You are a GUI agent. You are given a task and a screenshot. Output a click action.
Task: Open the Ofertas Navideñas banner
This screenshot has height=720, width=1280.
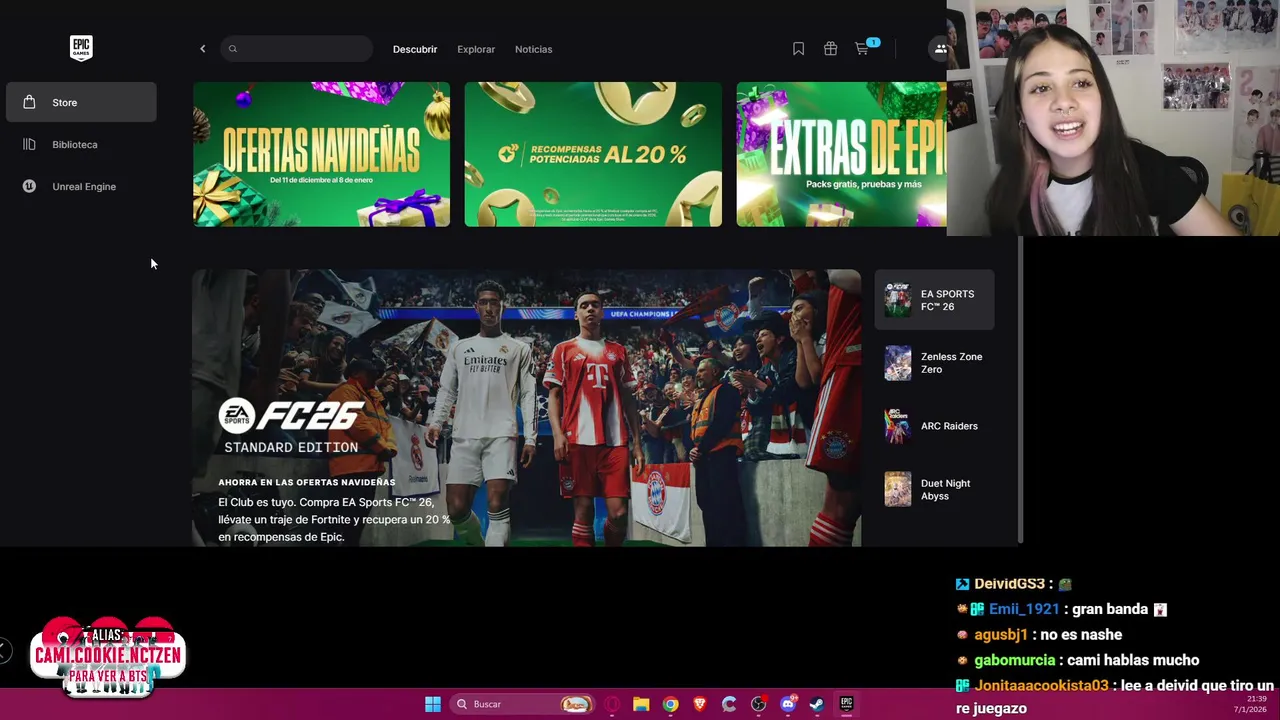pos(321,154)
